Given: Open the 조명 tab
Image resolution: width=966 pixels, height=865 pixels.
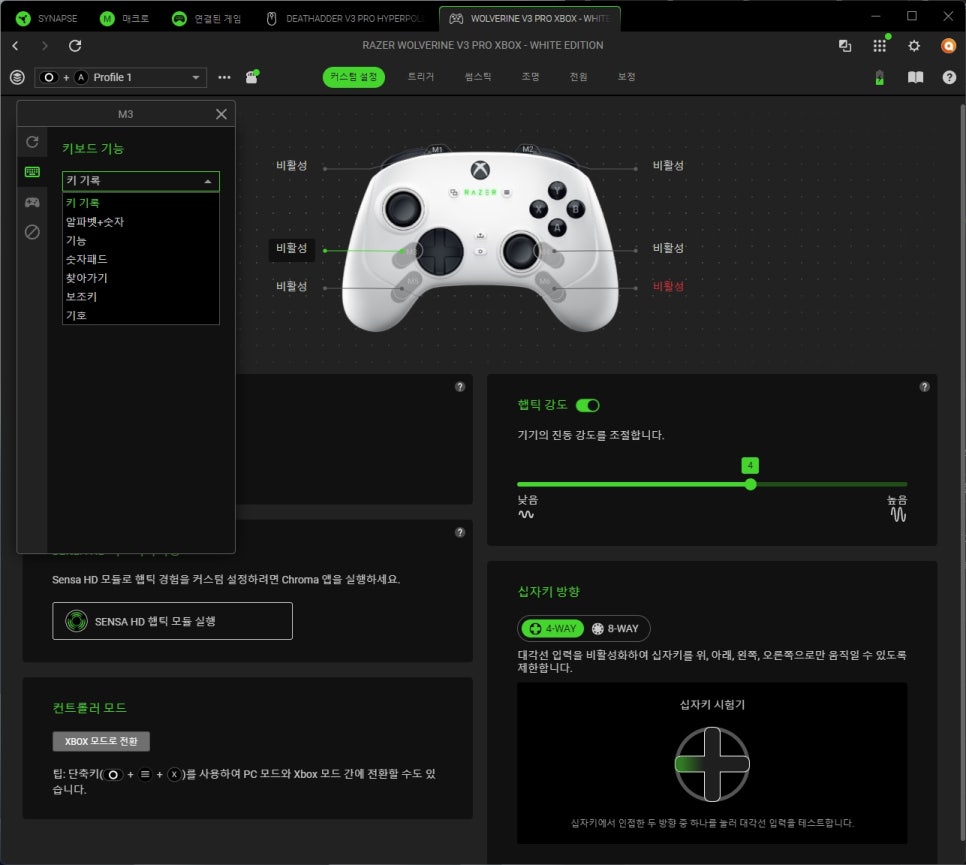Looking at the screenshot, I should 530,76.
